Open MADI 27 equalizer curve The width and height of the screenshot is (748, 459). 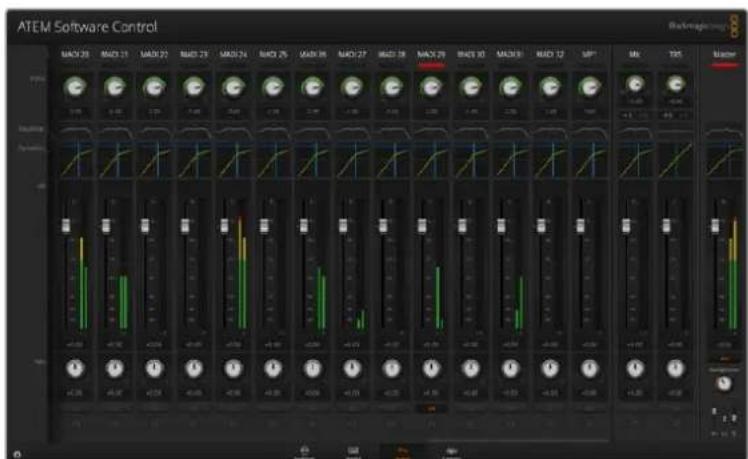[x=352, y=131]
